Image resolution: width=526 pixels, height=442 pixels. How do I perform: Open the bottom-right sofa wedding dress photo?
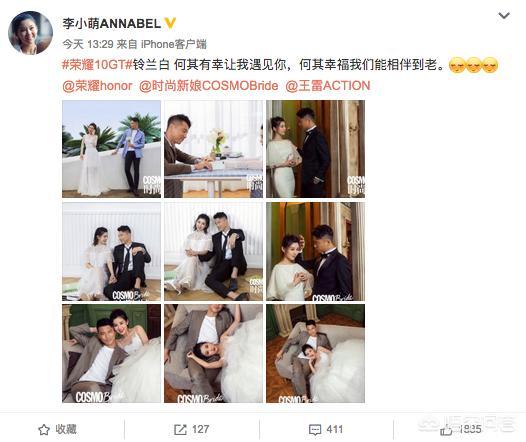(315, 353)
